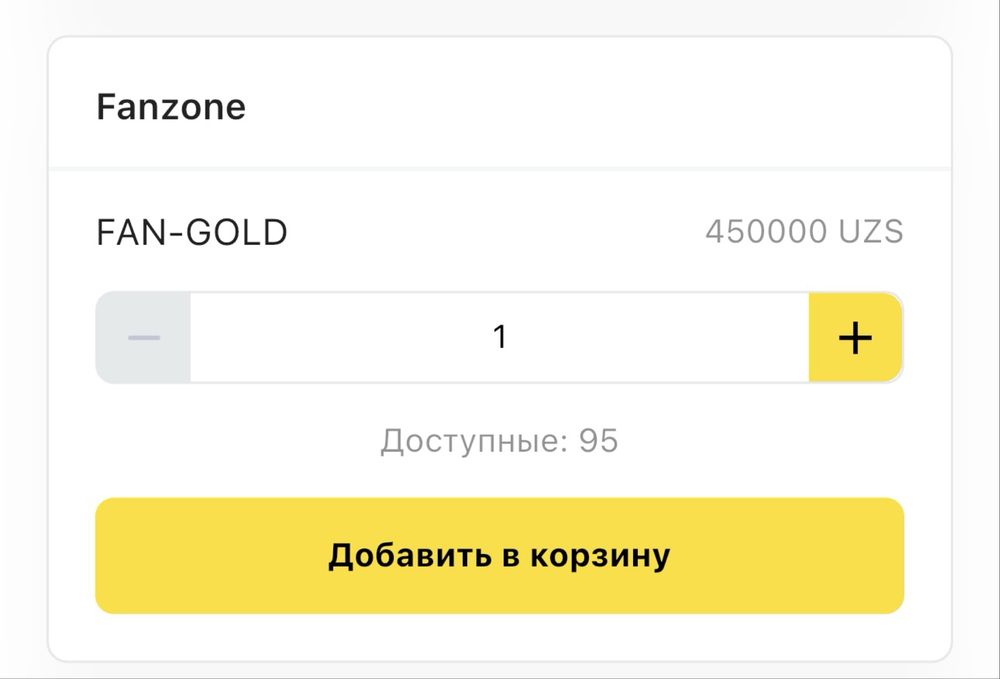Click the available tickets count
Image resolution: width=1000 pixels, height=679 pixels.
coord(499,441)
